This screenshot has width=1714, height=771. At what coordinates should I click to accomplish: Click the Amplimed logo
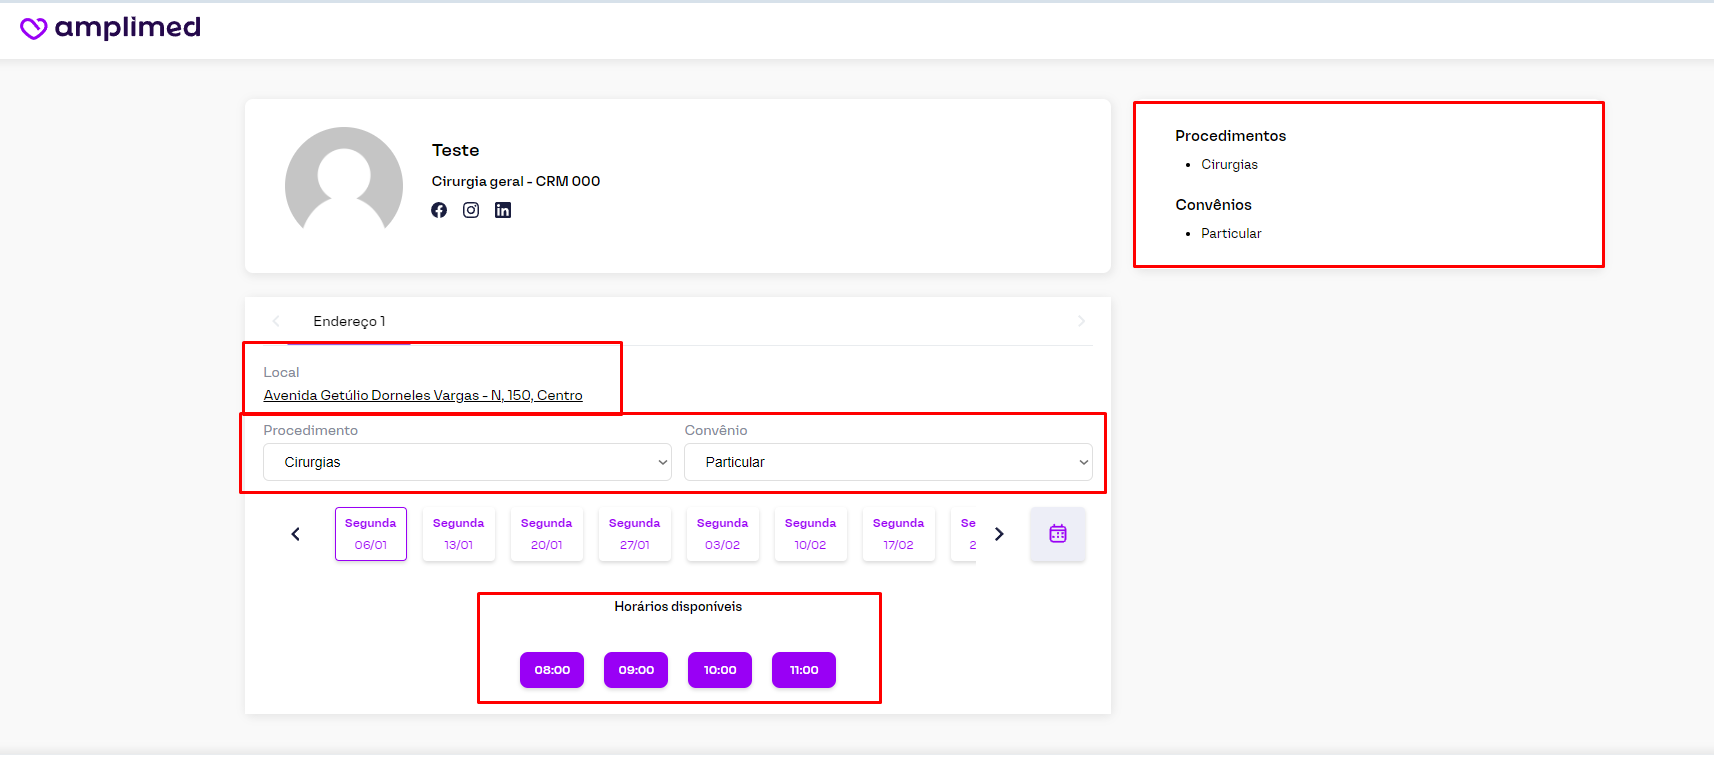111,28
